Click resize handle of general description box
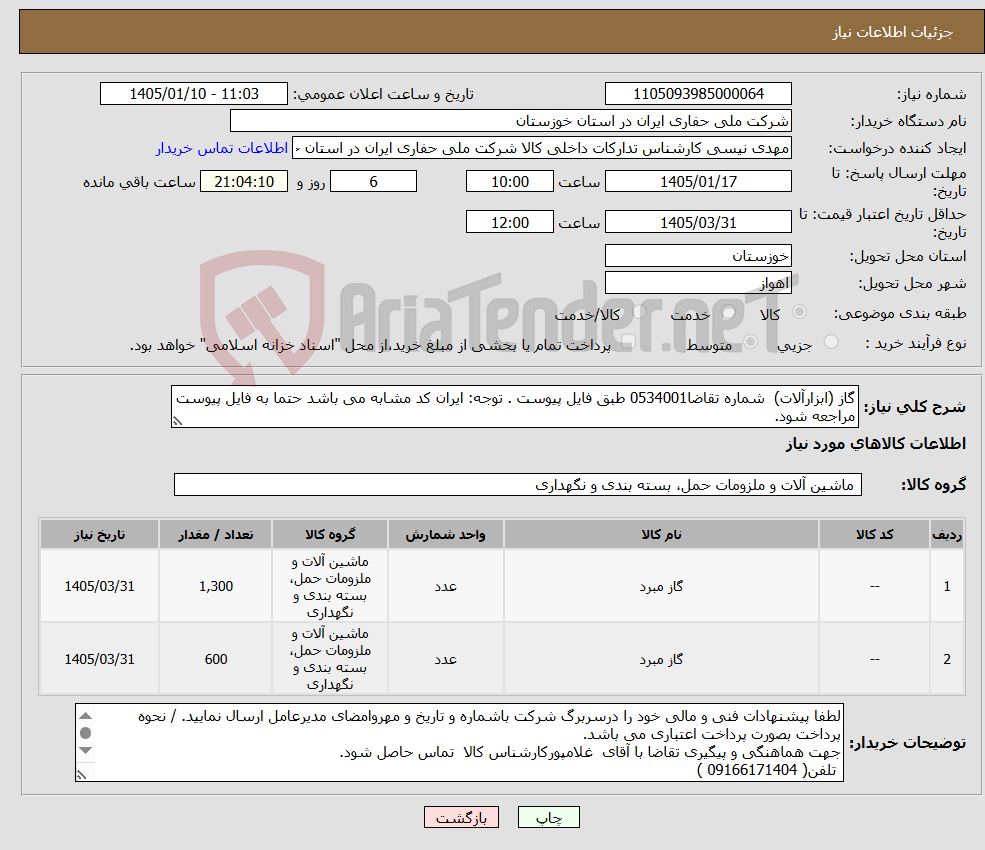This screenshot has height=850, width=985. tap(178, 421)
